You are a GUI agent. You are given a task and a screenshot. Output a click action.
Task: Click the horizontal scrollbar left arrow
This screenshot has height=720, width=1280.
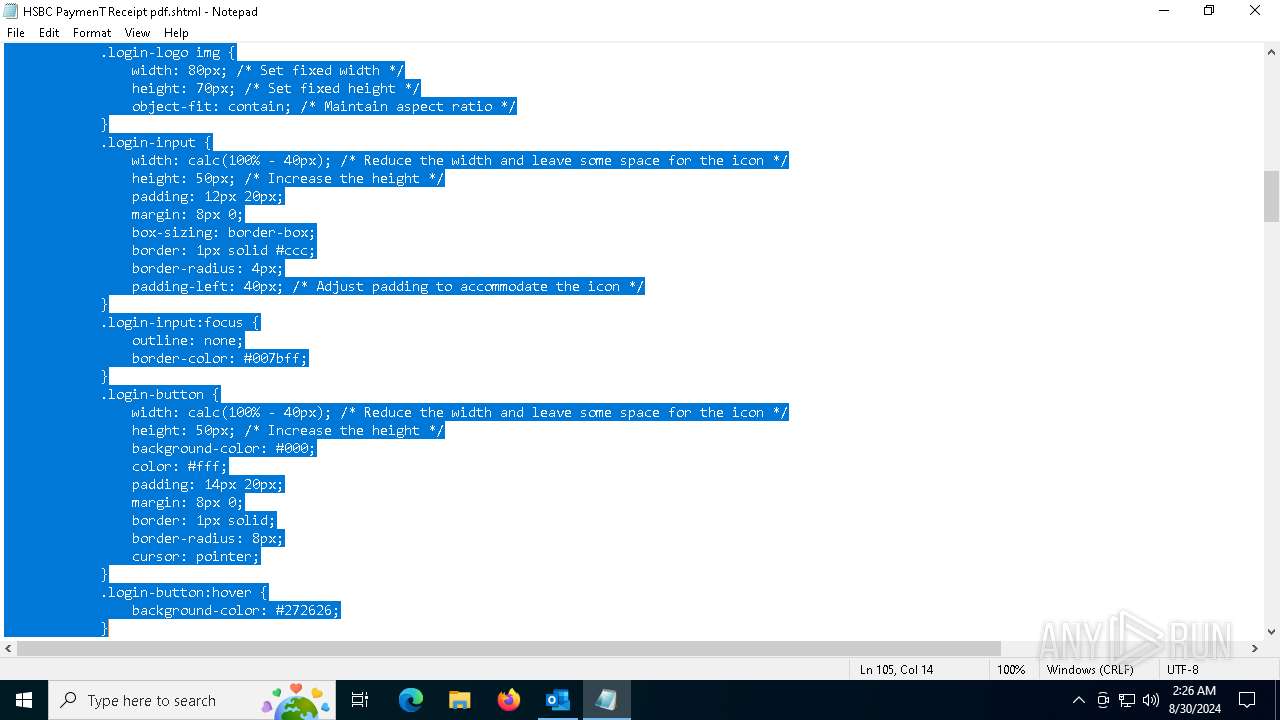point(9,648)
